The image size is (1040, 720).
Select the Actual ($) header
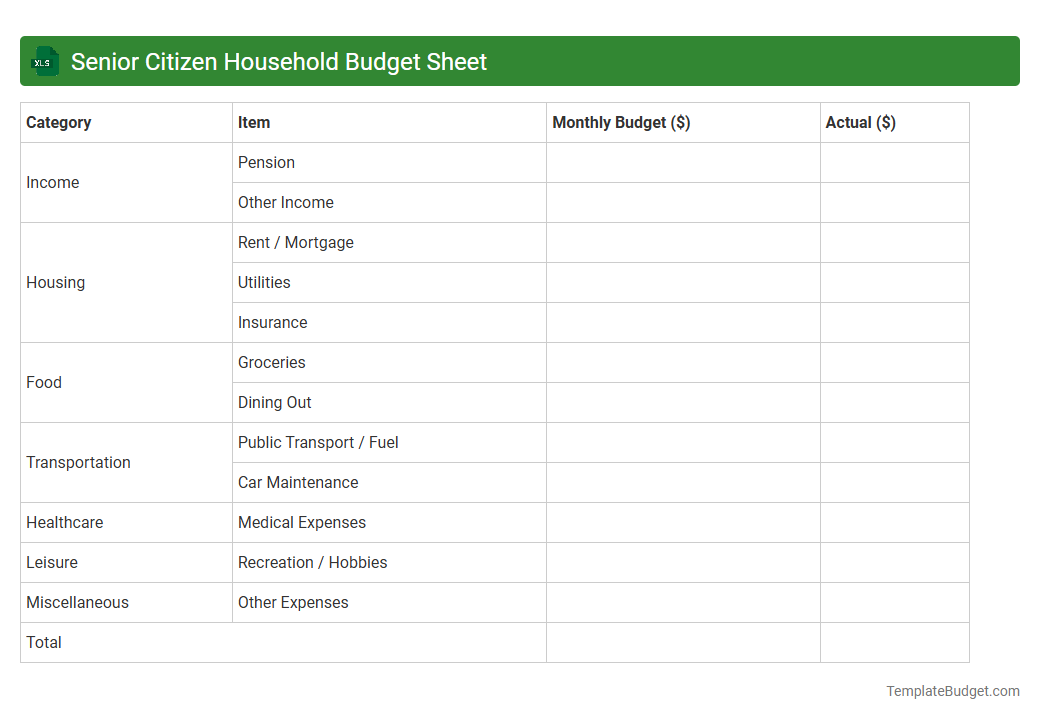(861, 122)
